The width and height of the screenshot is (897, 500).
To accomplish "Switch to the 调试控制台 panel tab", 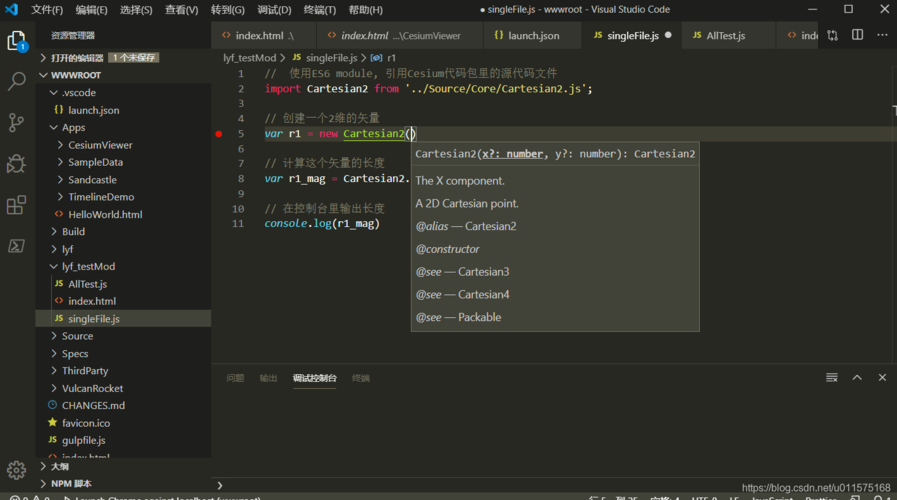I will click(315, 378).
